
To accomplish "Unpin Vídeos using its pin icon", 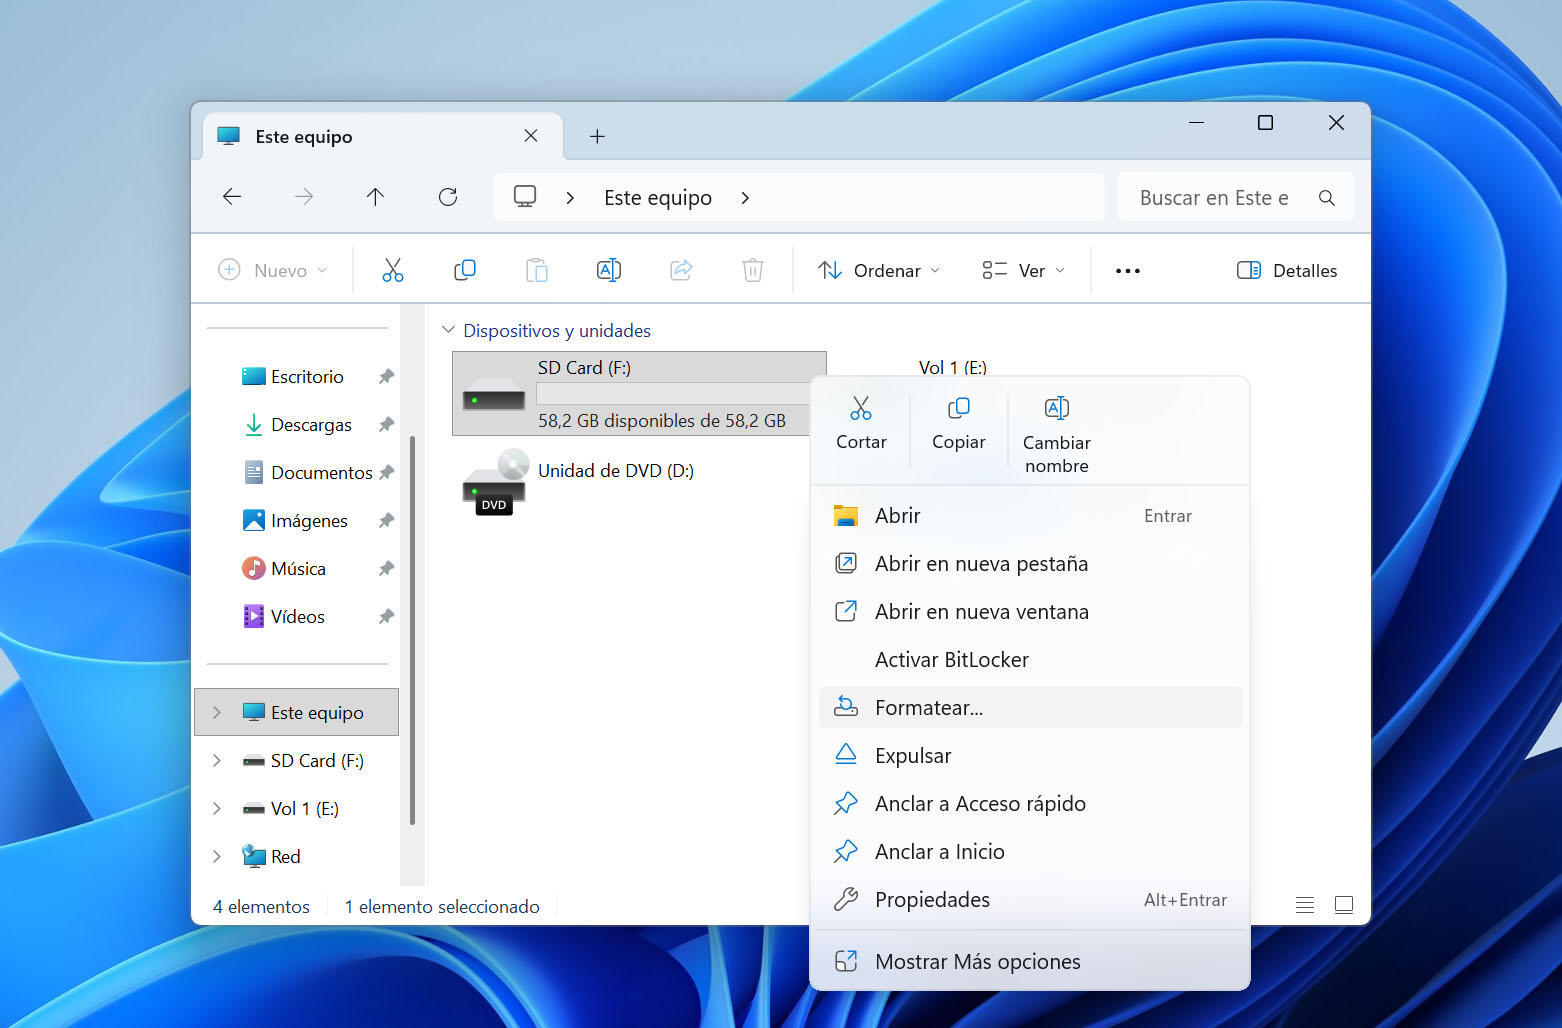I will [x=386, y=617].
